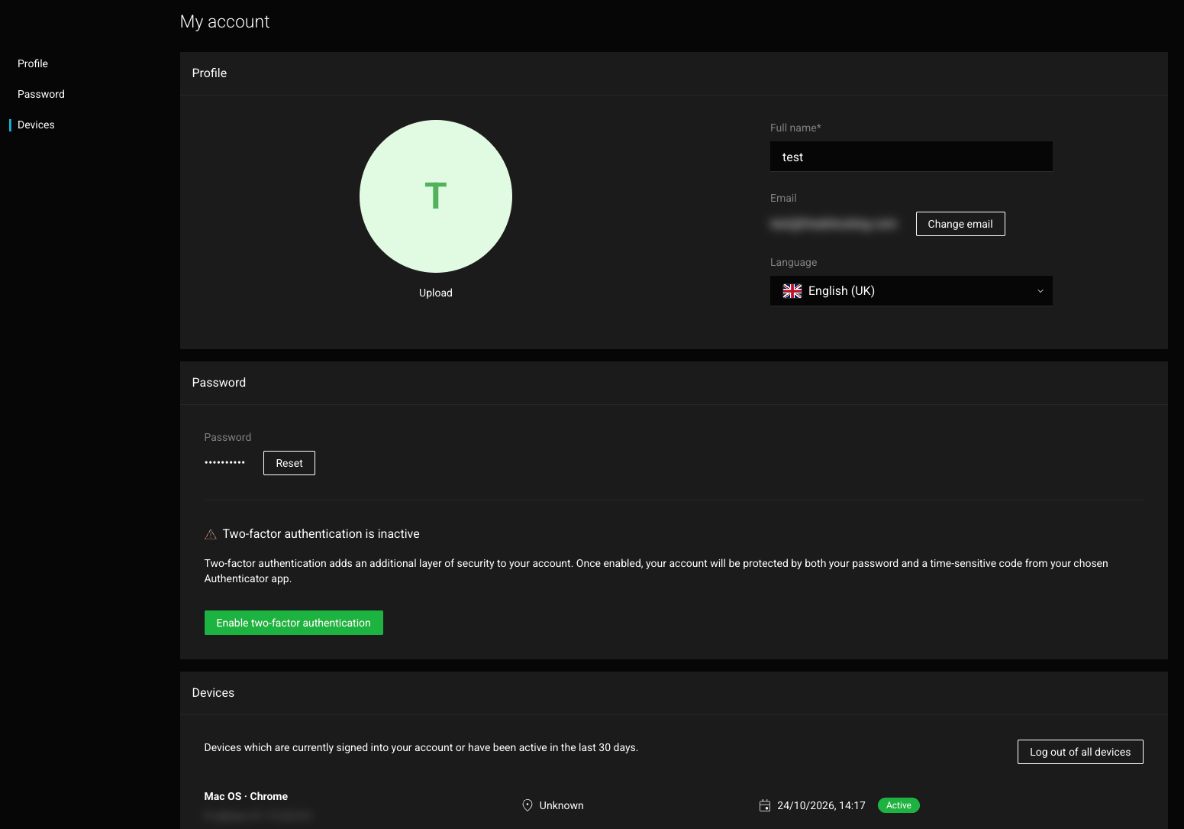Click the Full name input field
Viewport: 1184px width, 829px height.
[911, 156]
